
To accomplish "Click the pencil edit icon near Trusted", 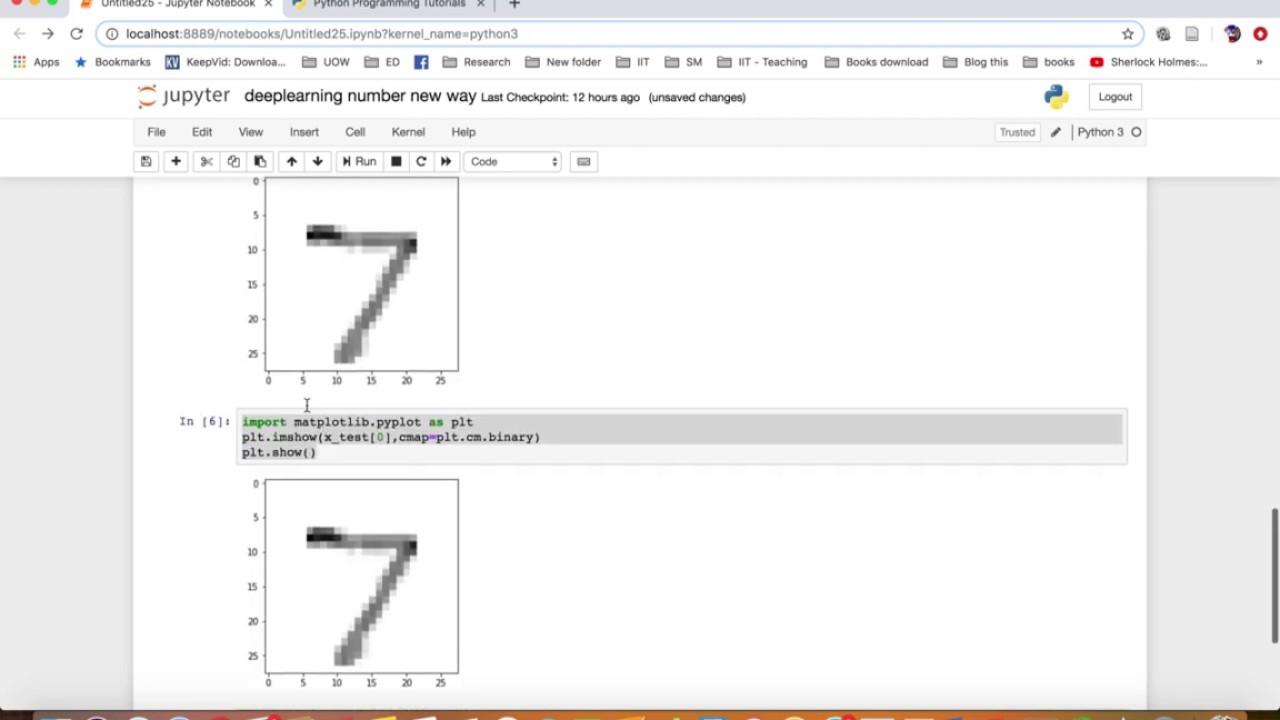I will (1055, 132).
